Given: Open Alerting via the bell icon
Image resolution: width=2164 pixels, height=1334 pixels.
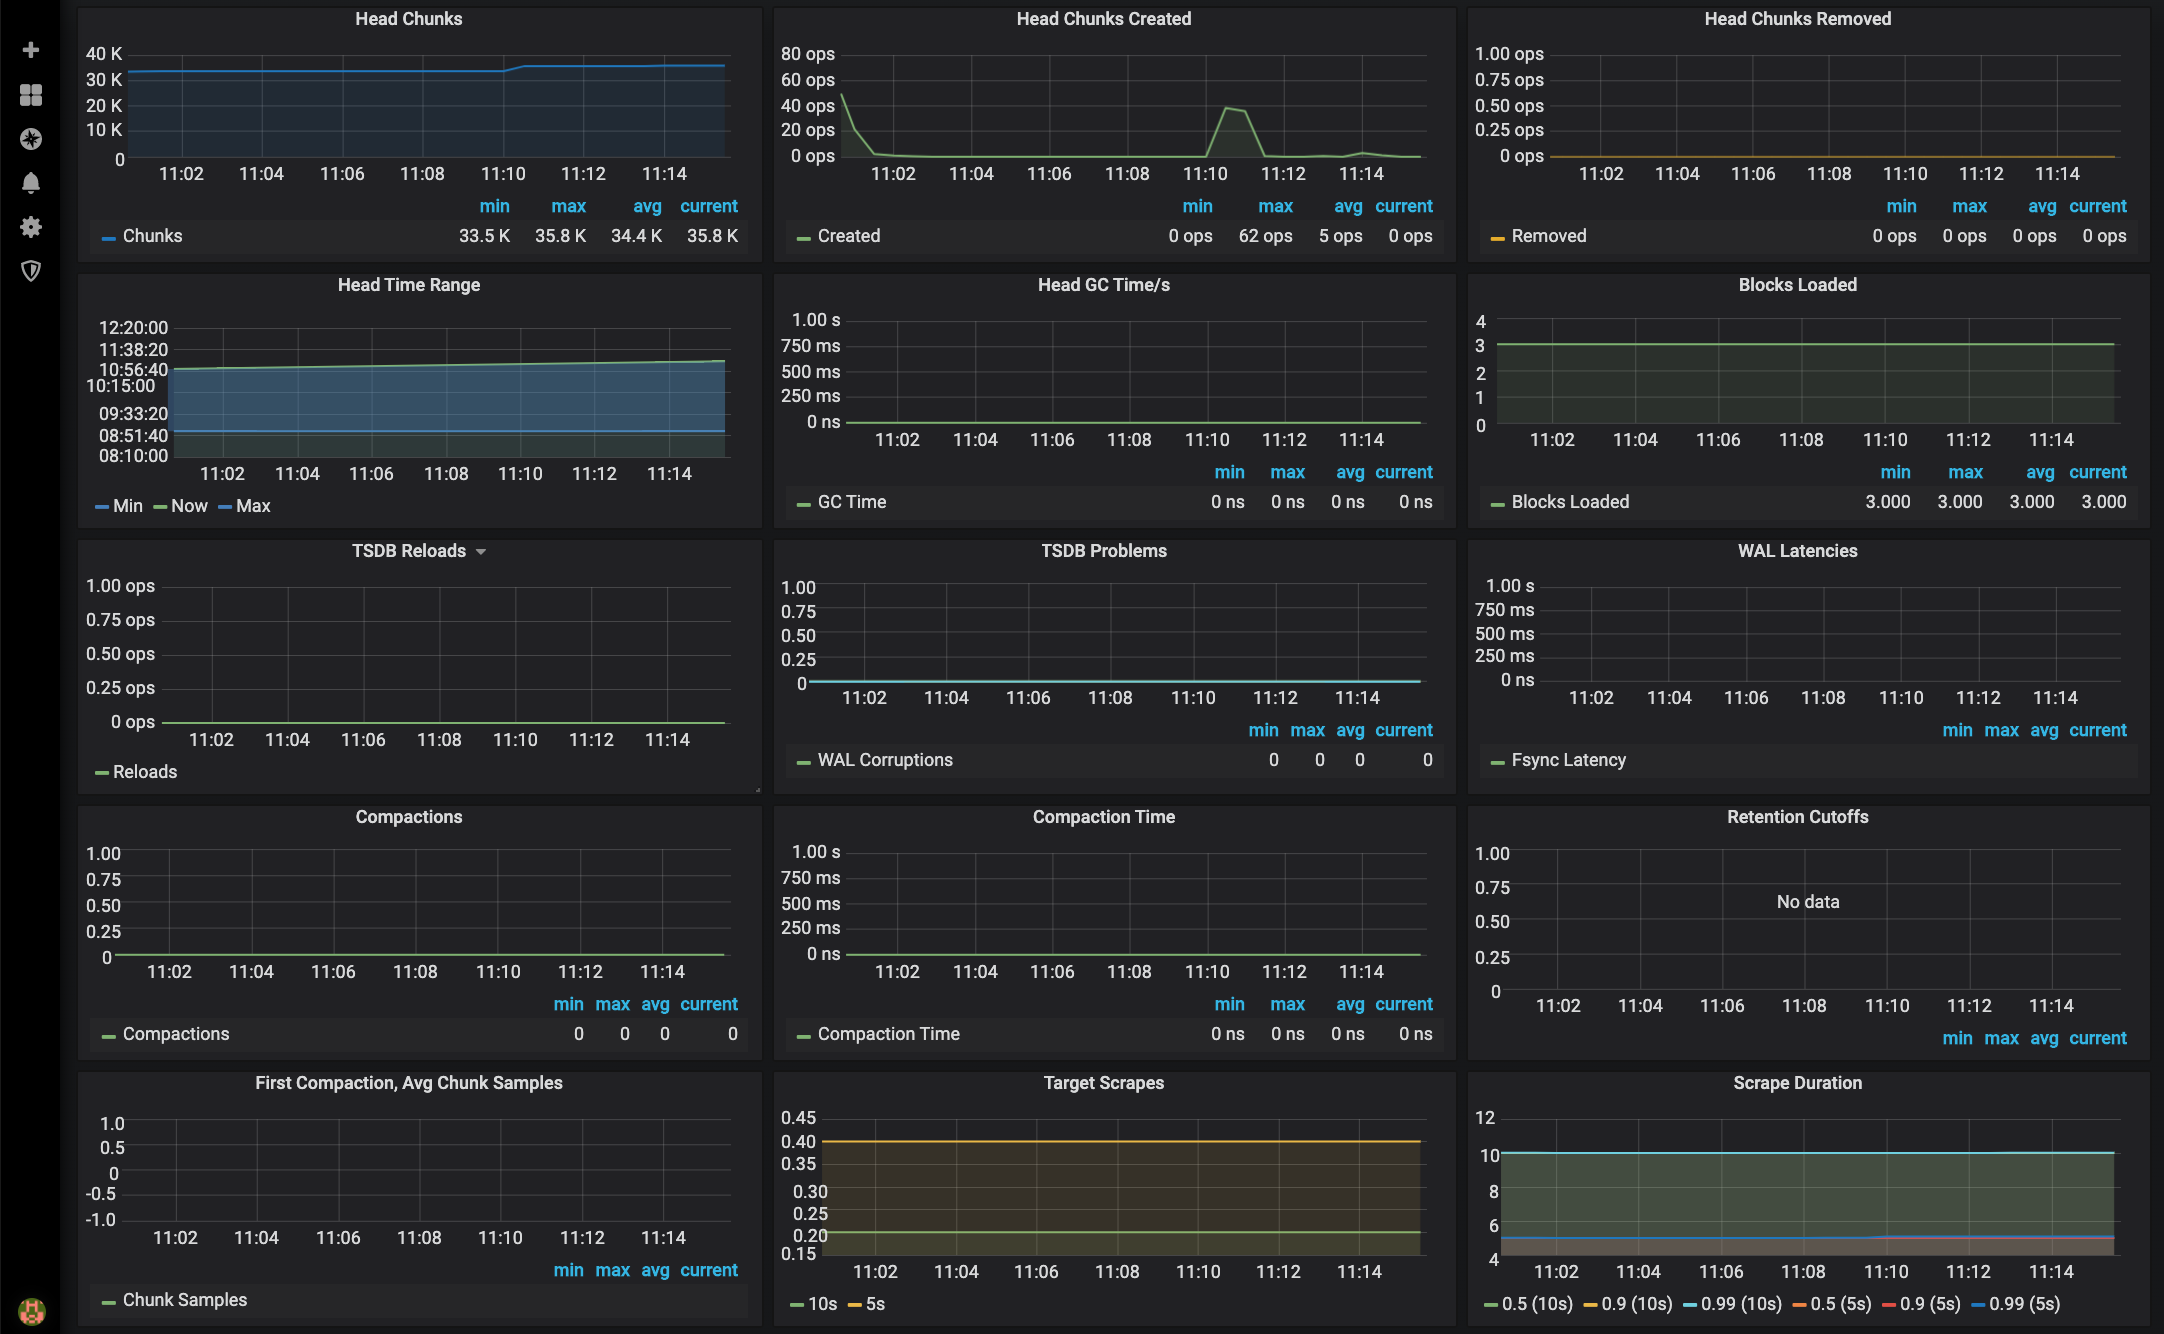Looking at the screenshot, I should click(x=31, y=184).
